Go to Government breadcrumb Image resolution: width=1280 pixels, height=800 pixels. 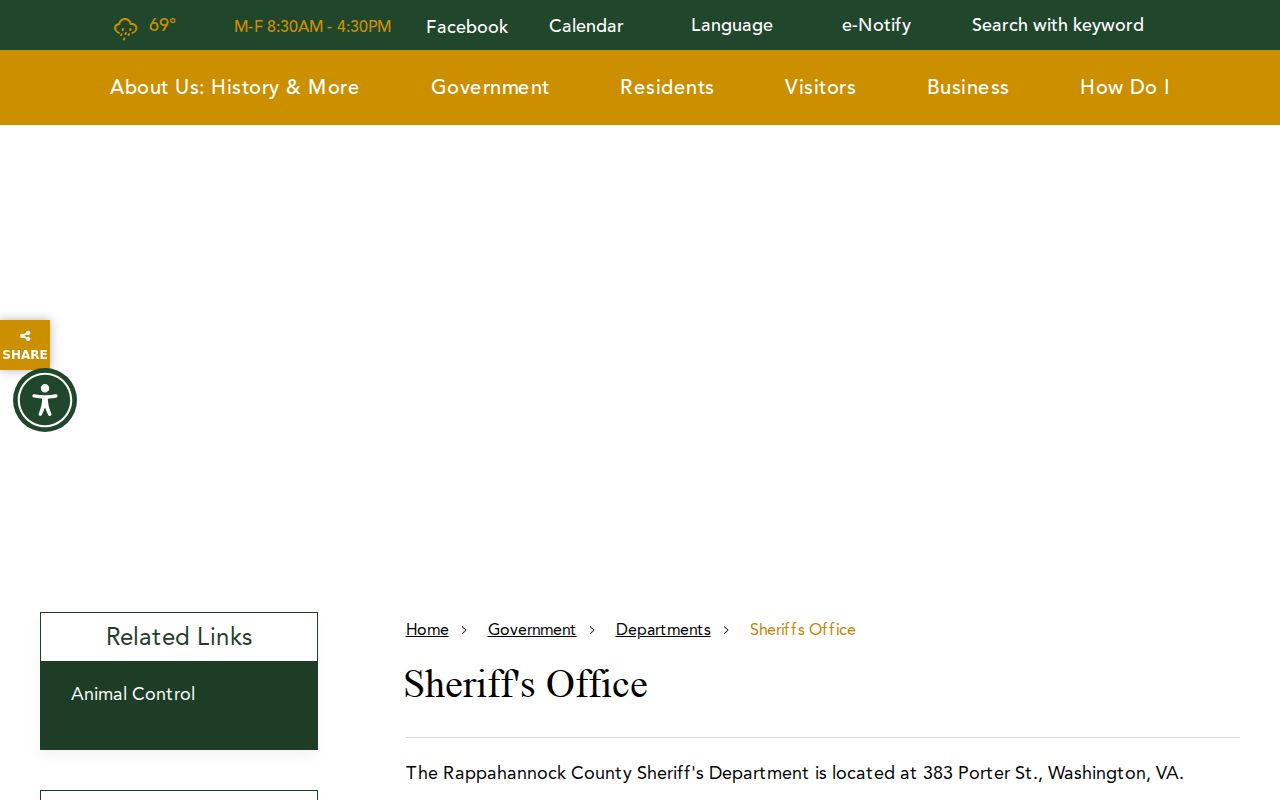point(532,629)
